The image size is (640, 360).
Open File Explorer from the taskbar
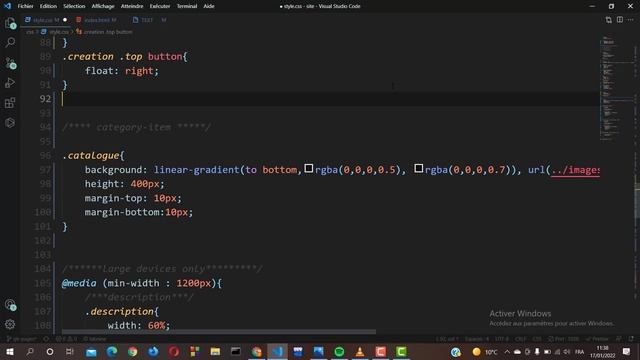215,351
